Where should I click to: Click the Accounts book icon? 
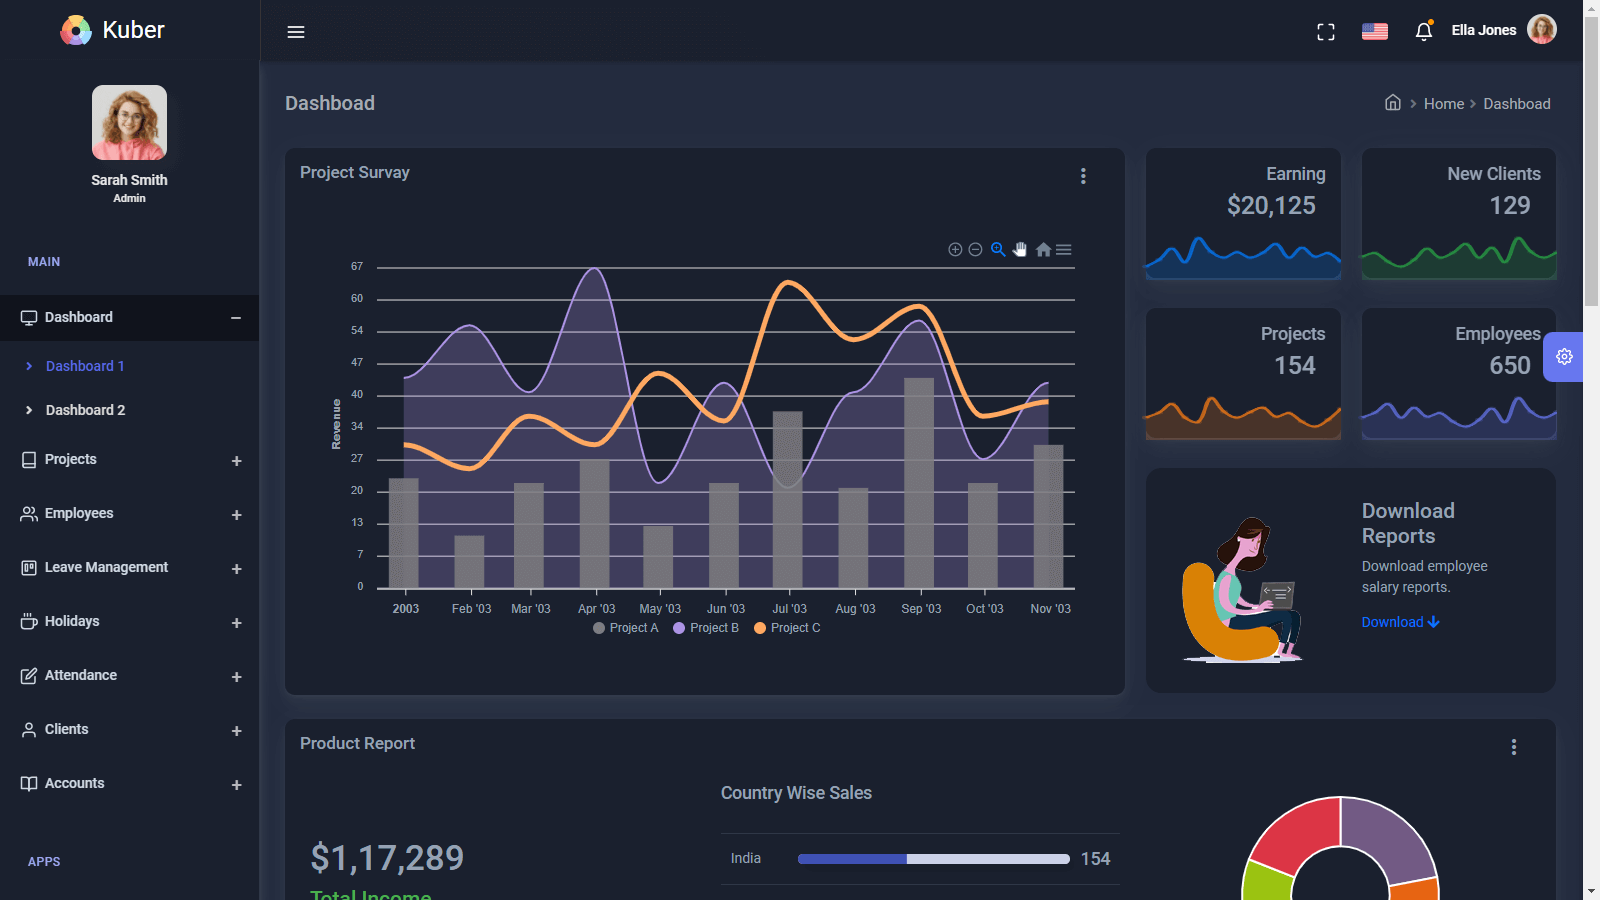coord(29,784)
